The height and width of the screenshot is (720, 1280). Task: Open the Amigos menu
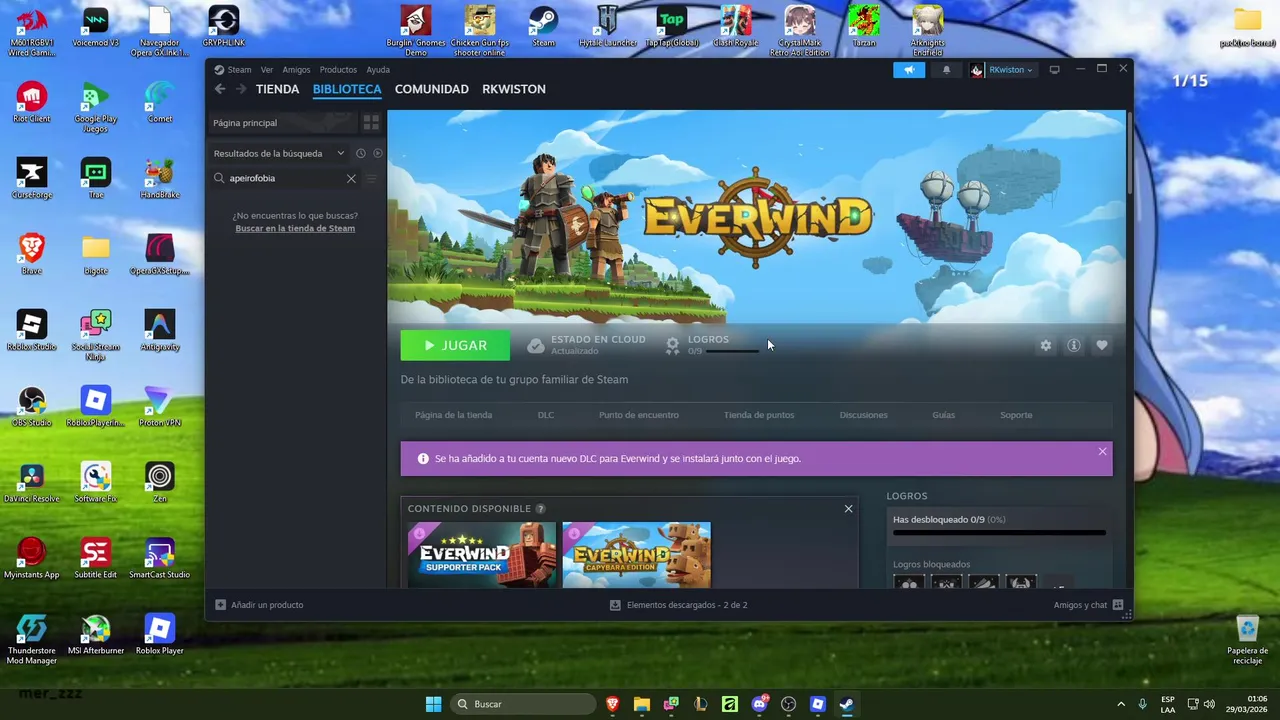pos(296,70)
